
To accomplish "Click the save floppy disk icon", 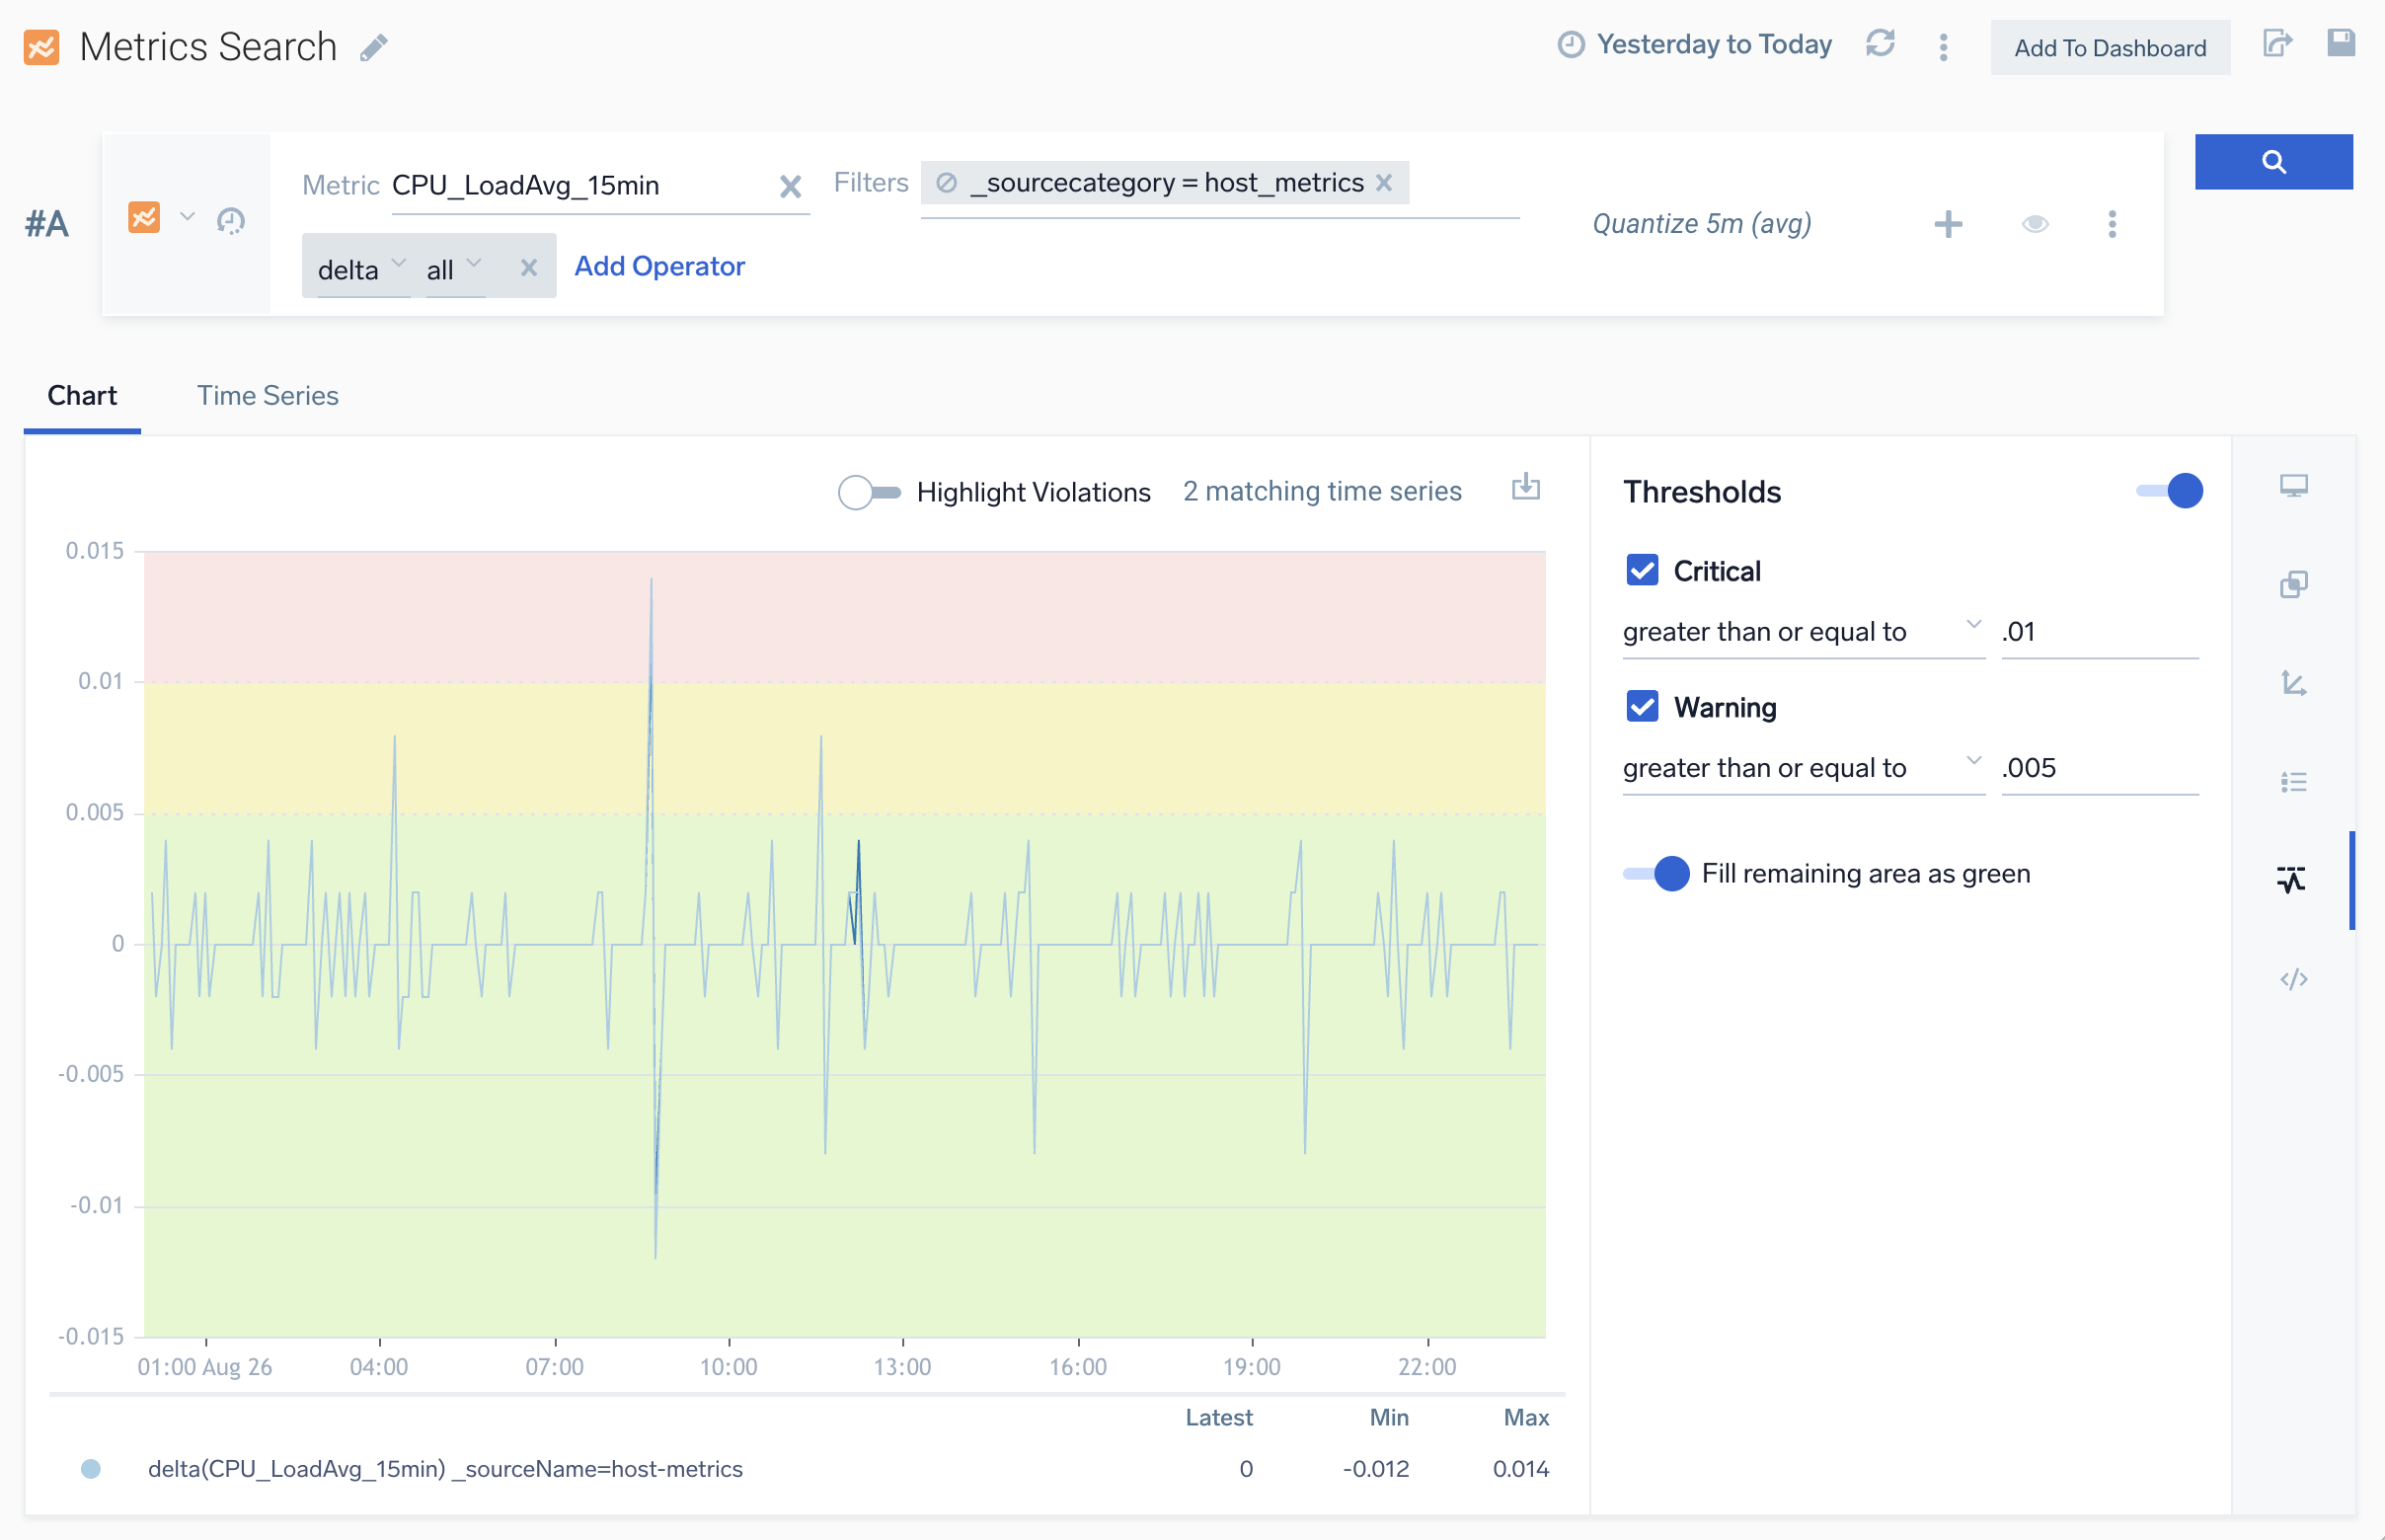I will [2340, 43].
